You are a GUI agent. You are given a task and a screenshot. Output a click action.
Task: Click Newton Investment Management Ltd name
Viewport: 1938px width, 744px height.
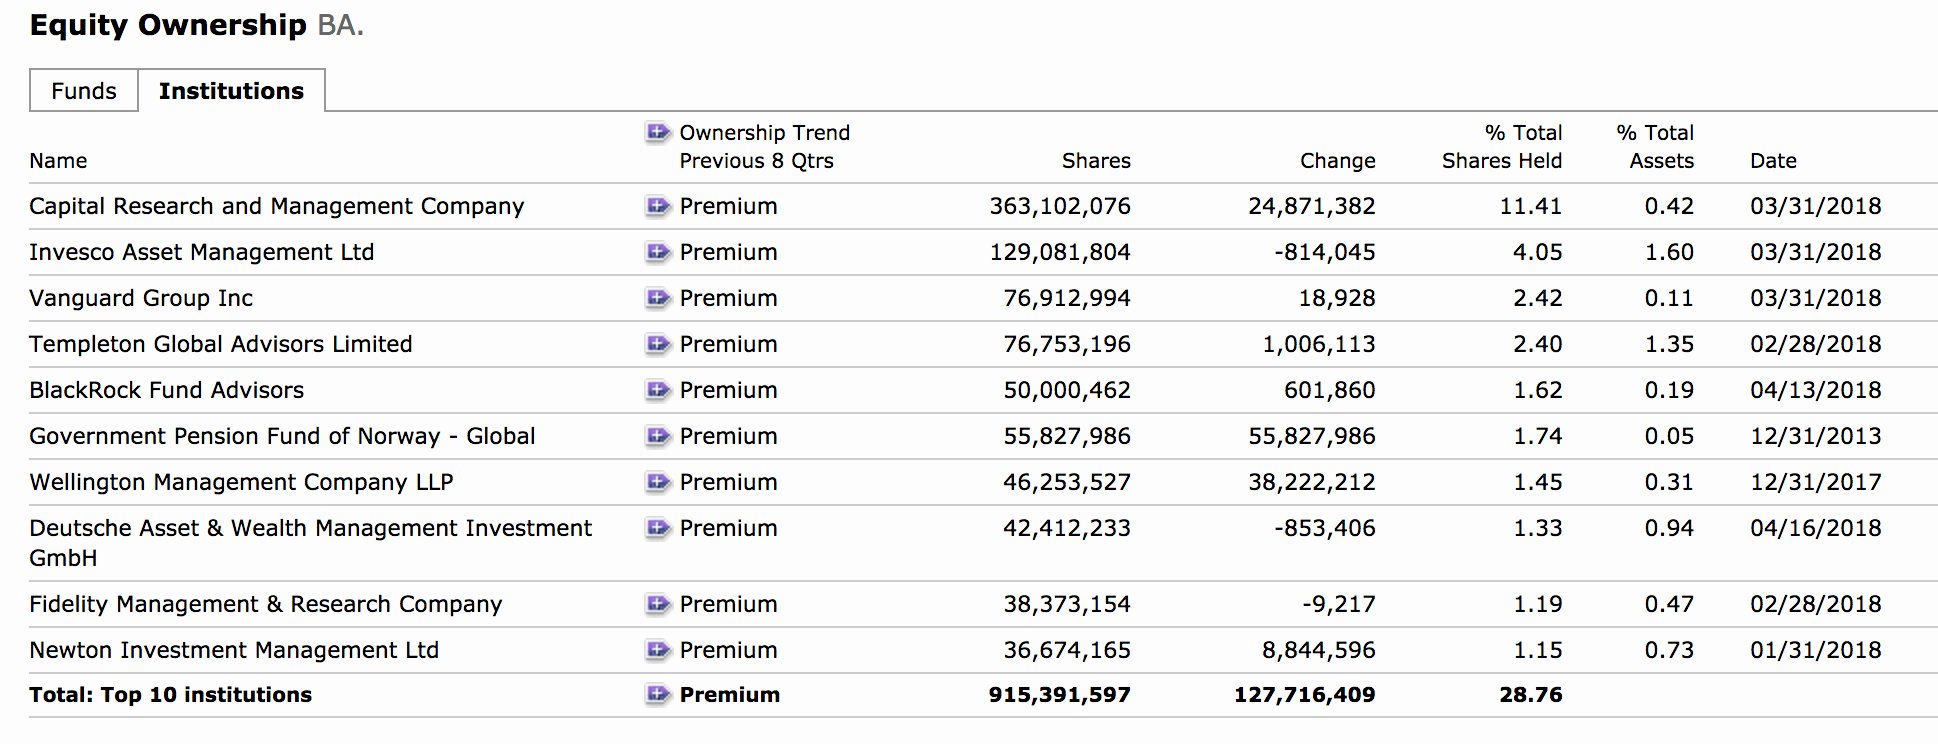point(234,650)
